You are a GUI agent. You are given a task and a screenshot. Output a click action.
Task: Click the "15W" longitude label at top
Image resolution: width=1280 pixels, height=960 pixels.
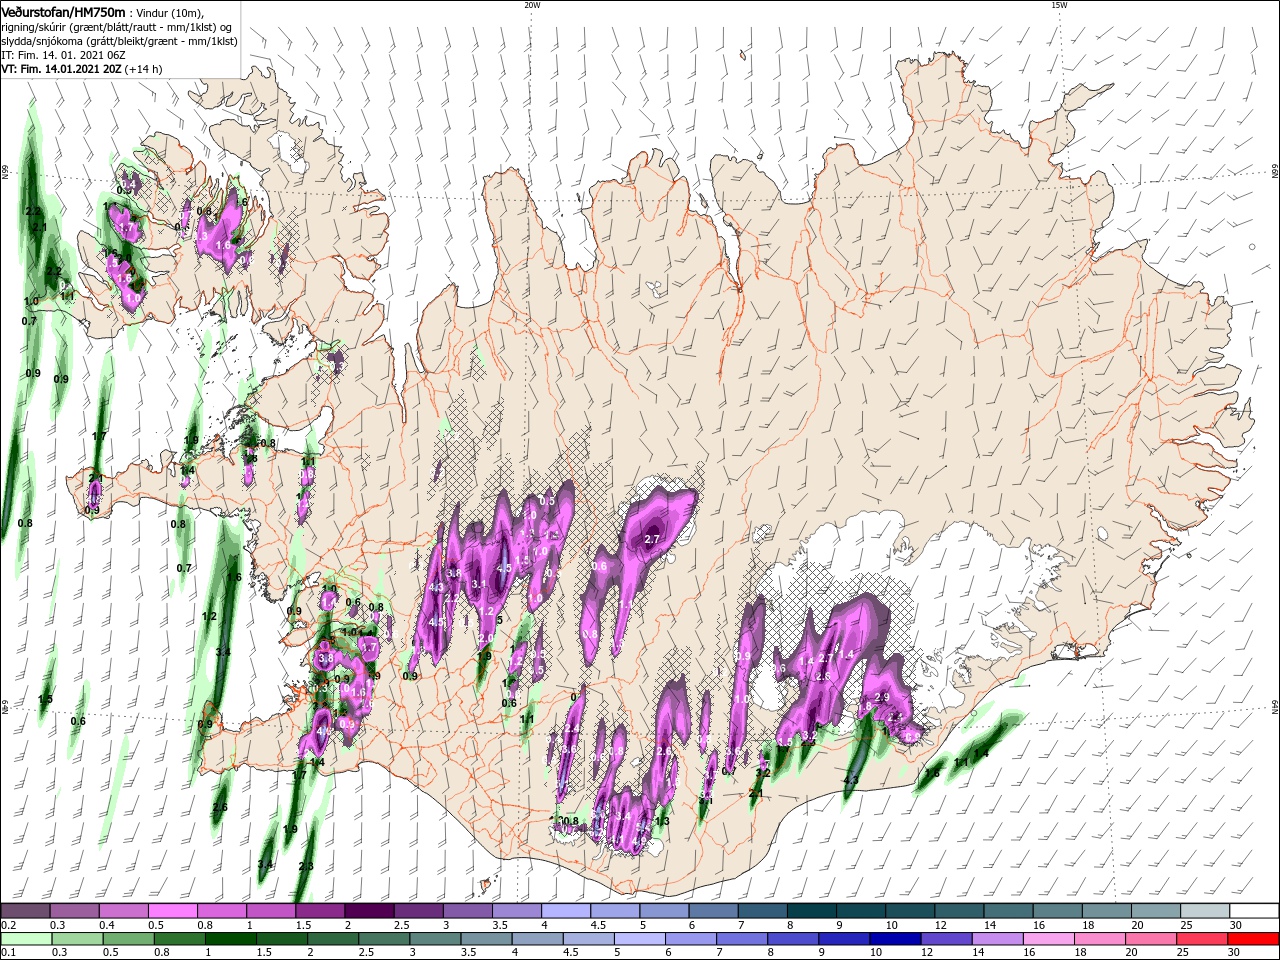1059,5
